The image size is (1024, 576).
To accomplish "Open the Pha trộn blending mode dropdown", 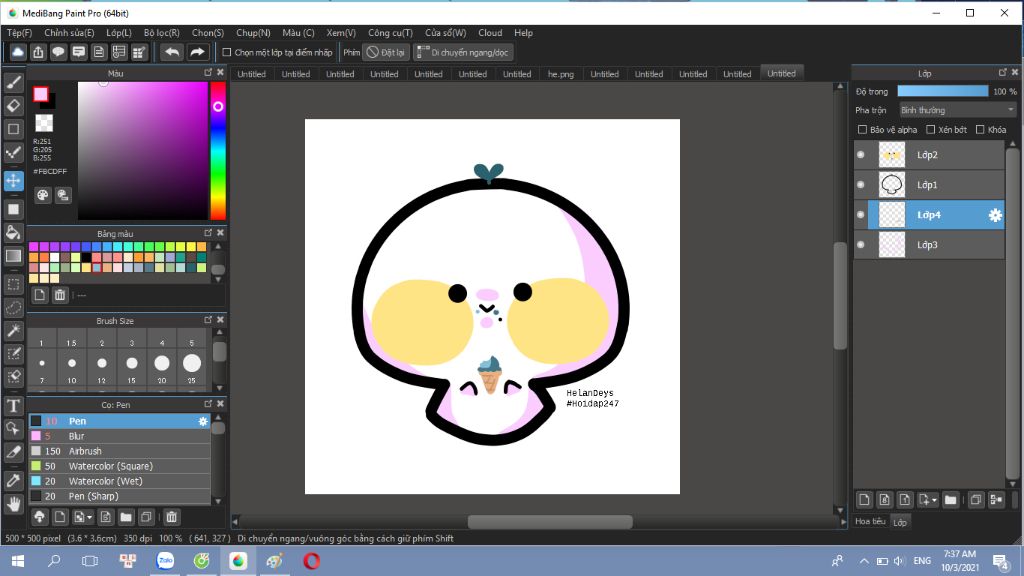I will pyautogui.click(x=957, y=110).
